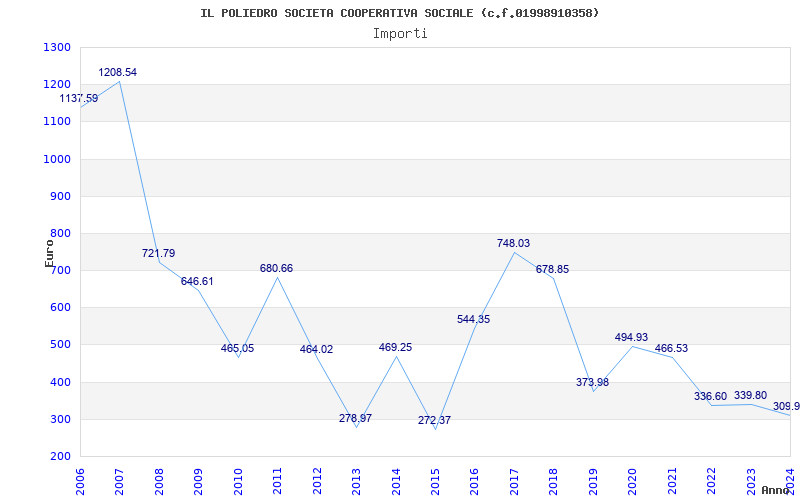Select the 336.60 data label

[x=711, y=396]
